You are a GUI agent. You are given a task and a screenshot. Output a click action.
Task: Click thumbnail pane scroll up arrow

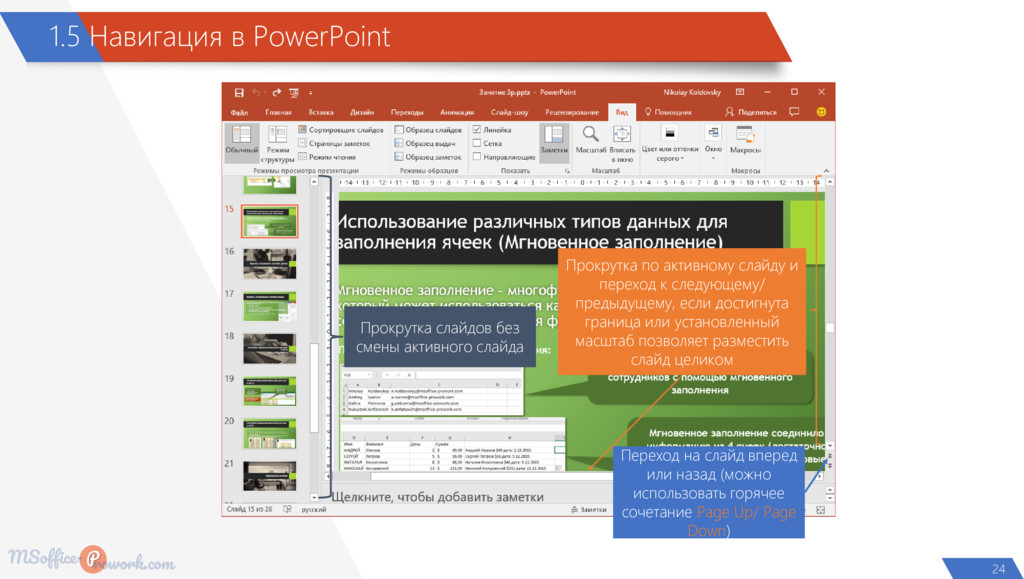click(314, 181)
